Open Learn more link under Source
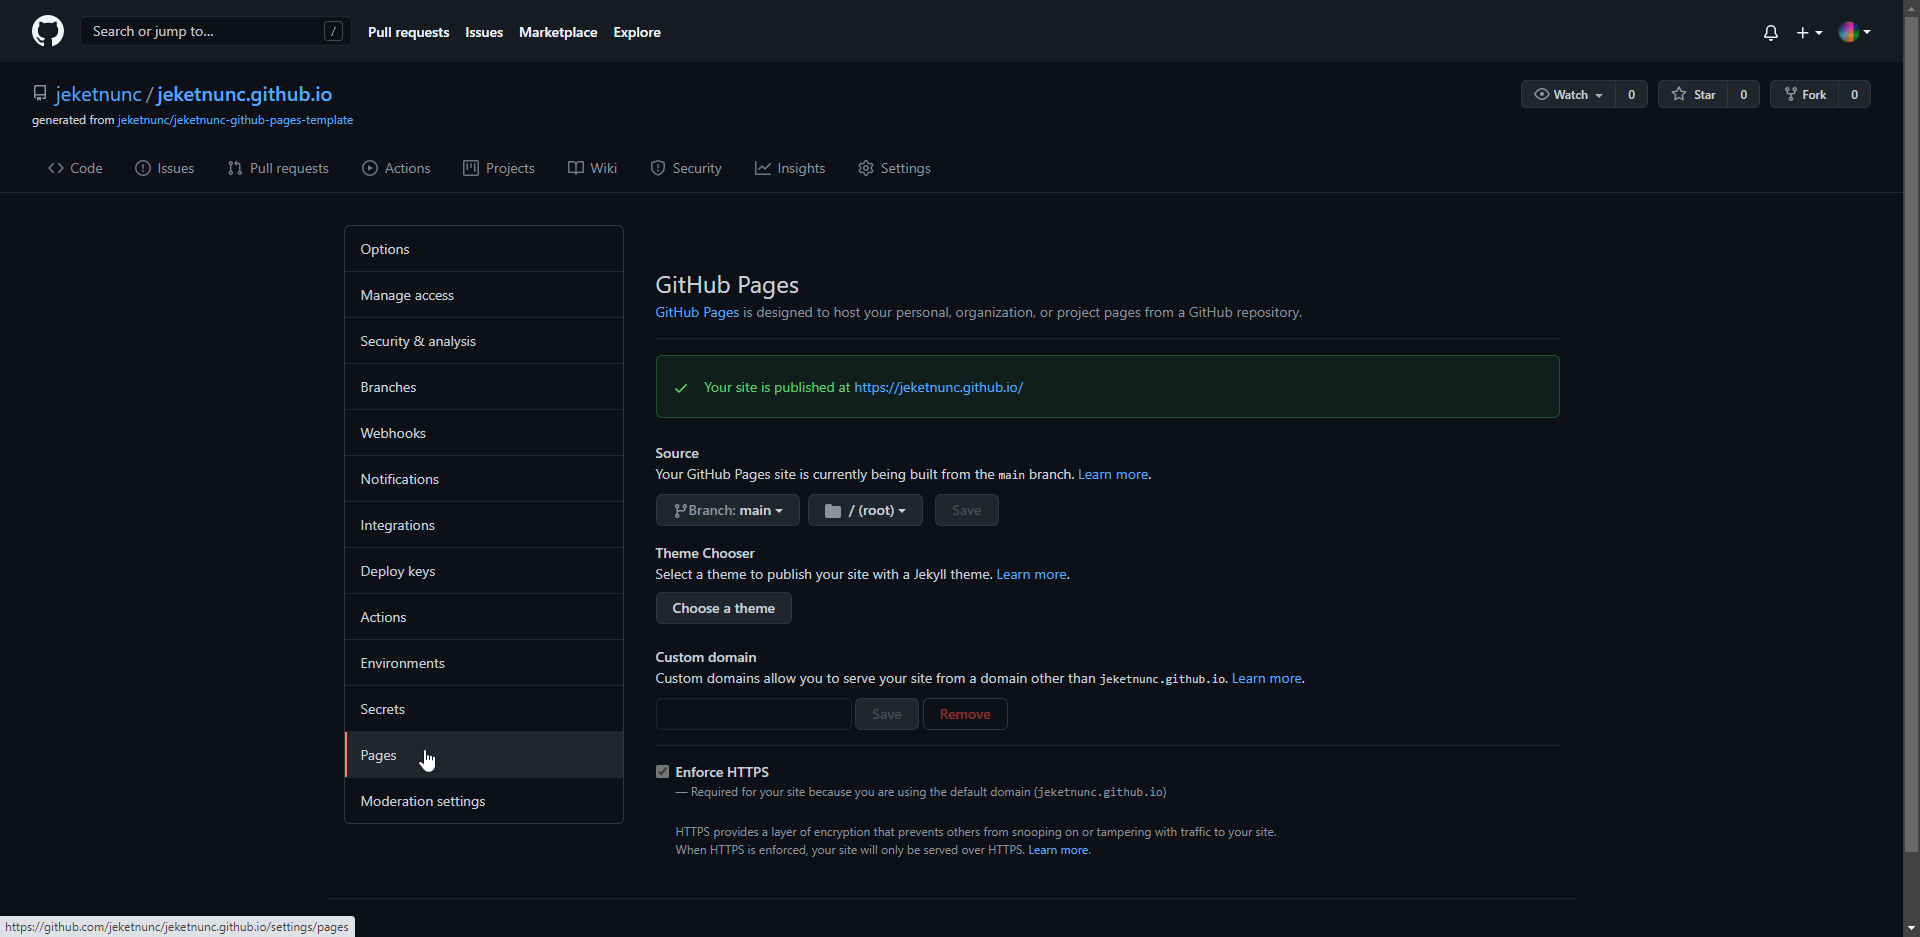Viewport: 1920px width, 937px height. click(1113, 475)
